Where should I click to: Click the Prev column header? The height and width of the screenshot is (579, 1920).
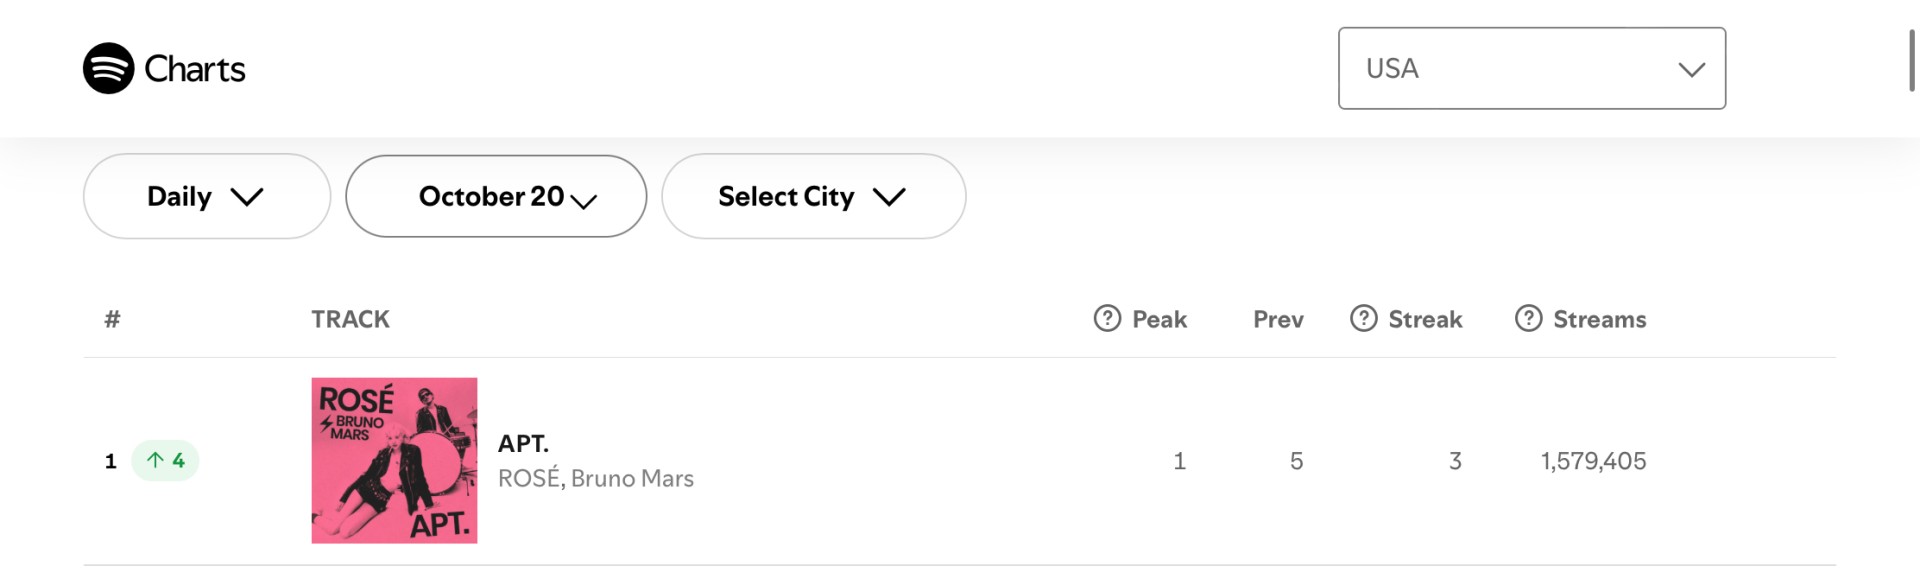pyautogui.click(x=1278, y=319)
